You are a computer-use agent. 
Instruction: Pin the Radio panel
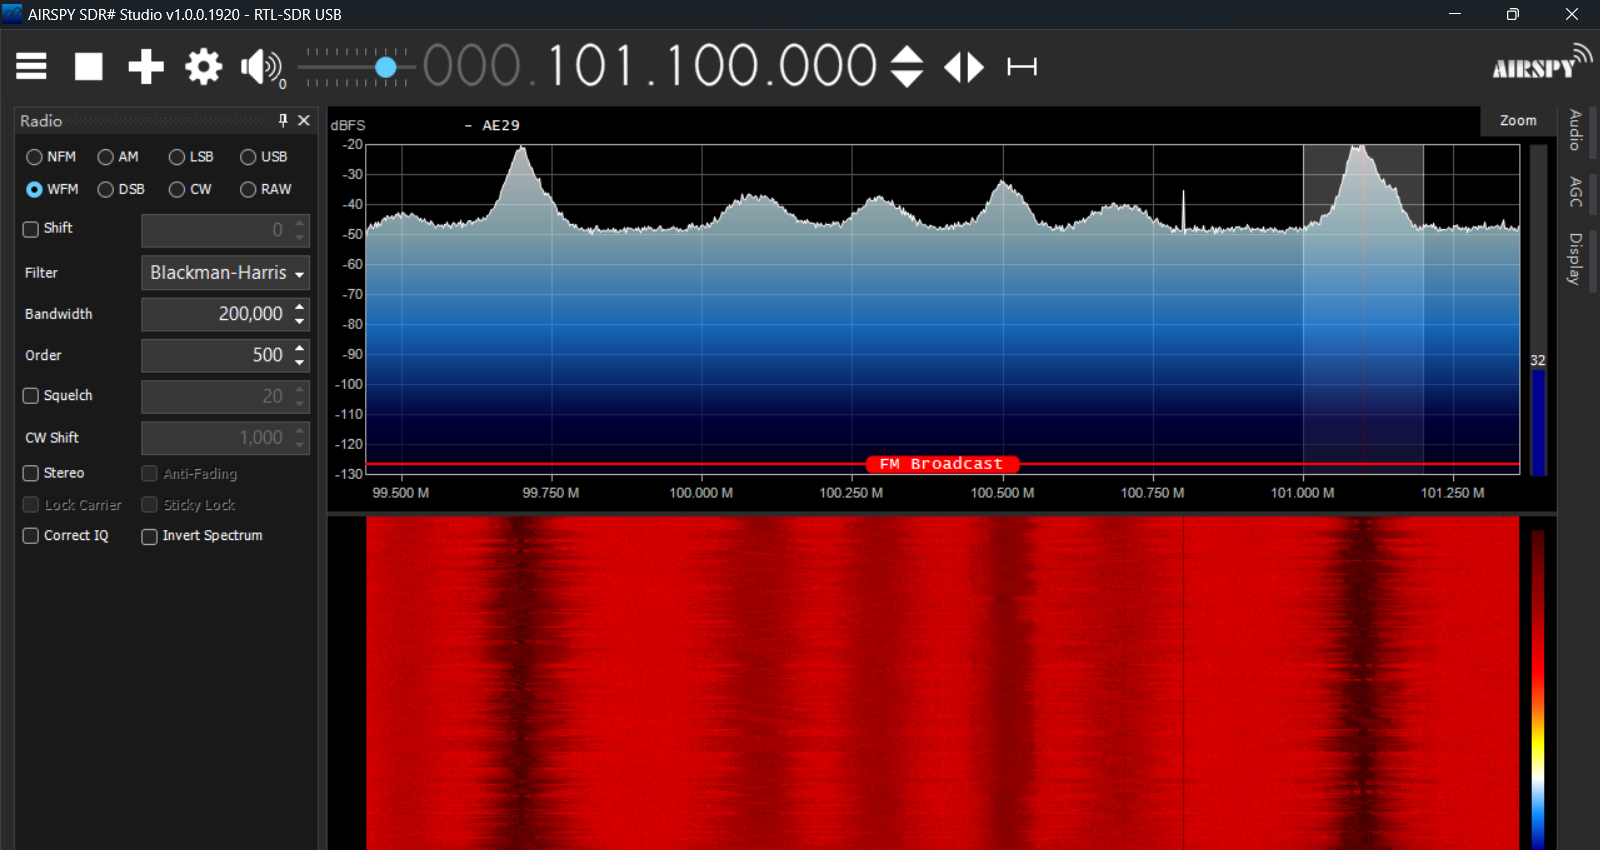[x=283, y=120]
